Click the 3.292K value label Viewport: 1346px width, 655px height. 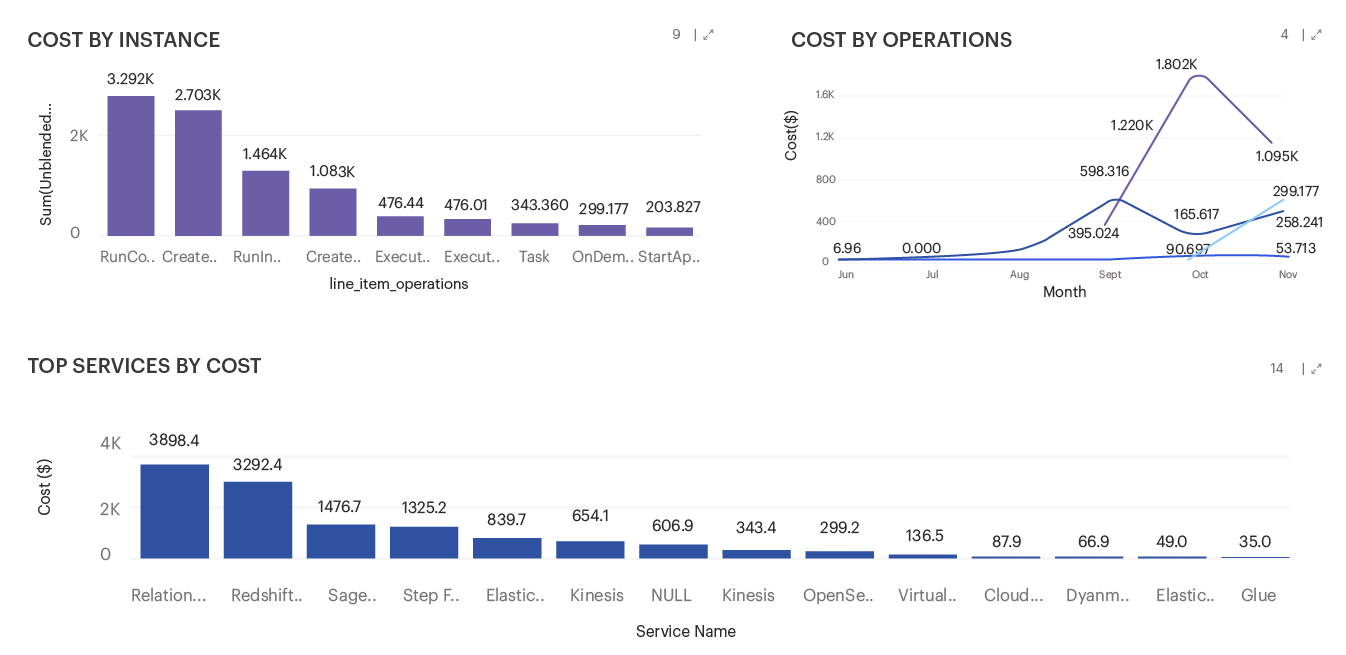tap(131, 79)
